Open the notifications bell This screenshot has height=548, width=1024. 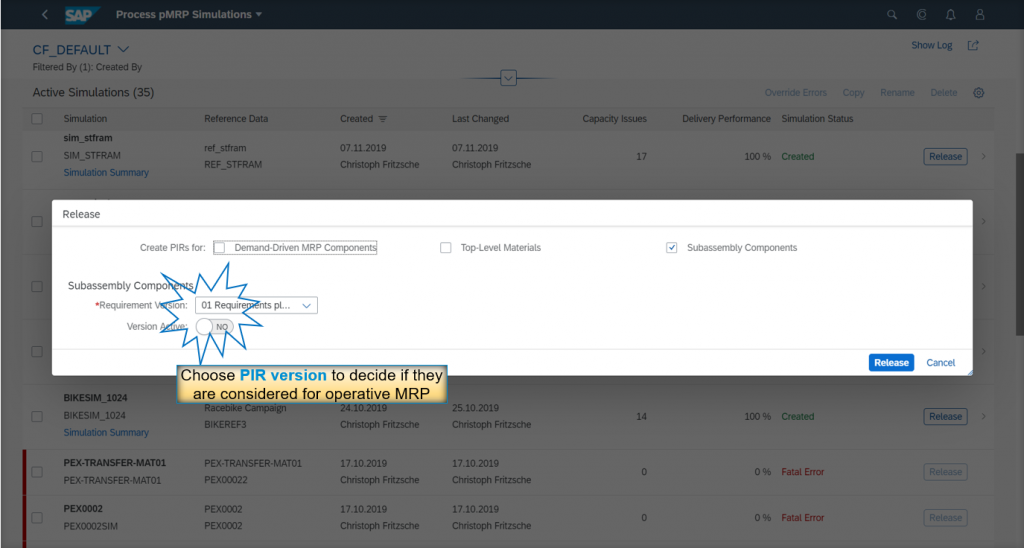(951, 14)
